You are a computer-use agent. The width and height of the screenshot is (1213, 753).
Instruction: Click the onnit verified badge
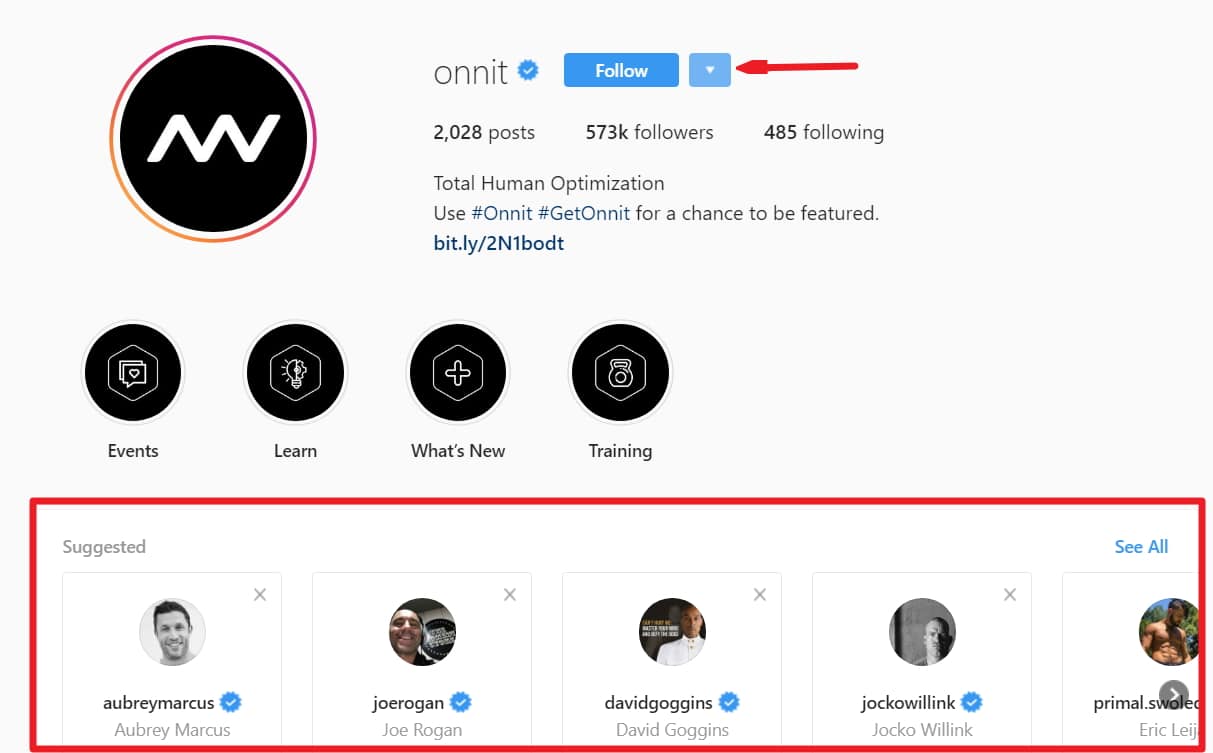[528, 71]
